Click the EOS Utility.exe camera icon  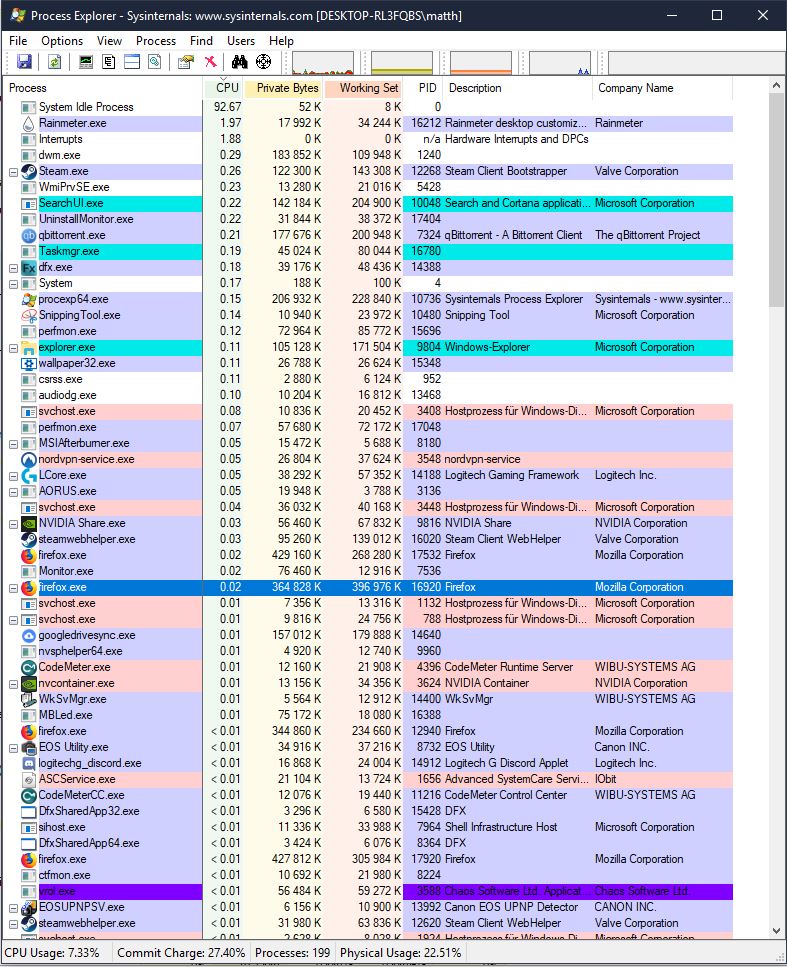click(x=28, y=747)
